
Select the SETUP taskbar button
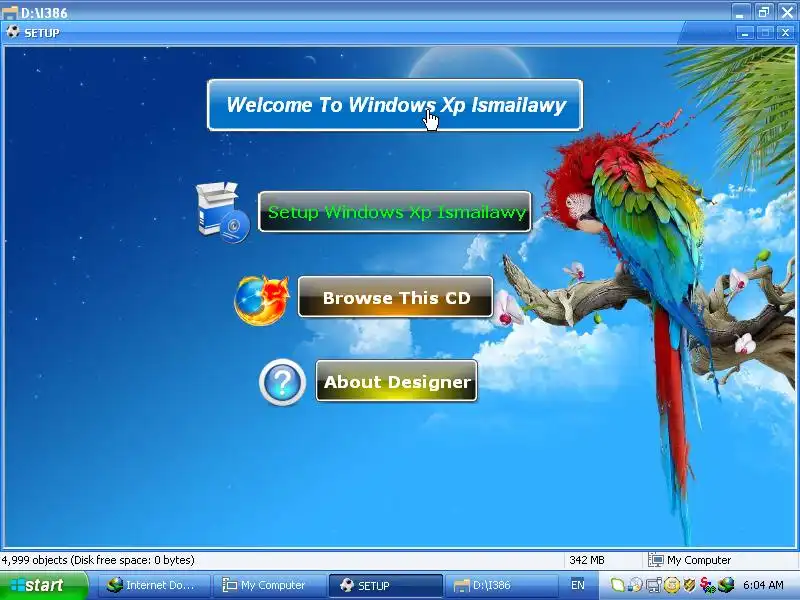click(385, 585)
